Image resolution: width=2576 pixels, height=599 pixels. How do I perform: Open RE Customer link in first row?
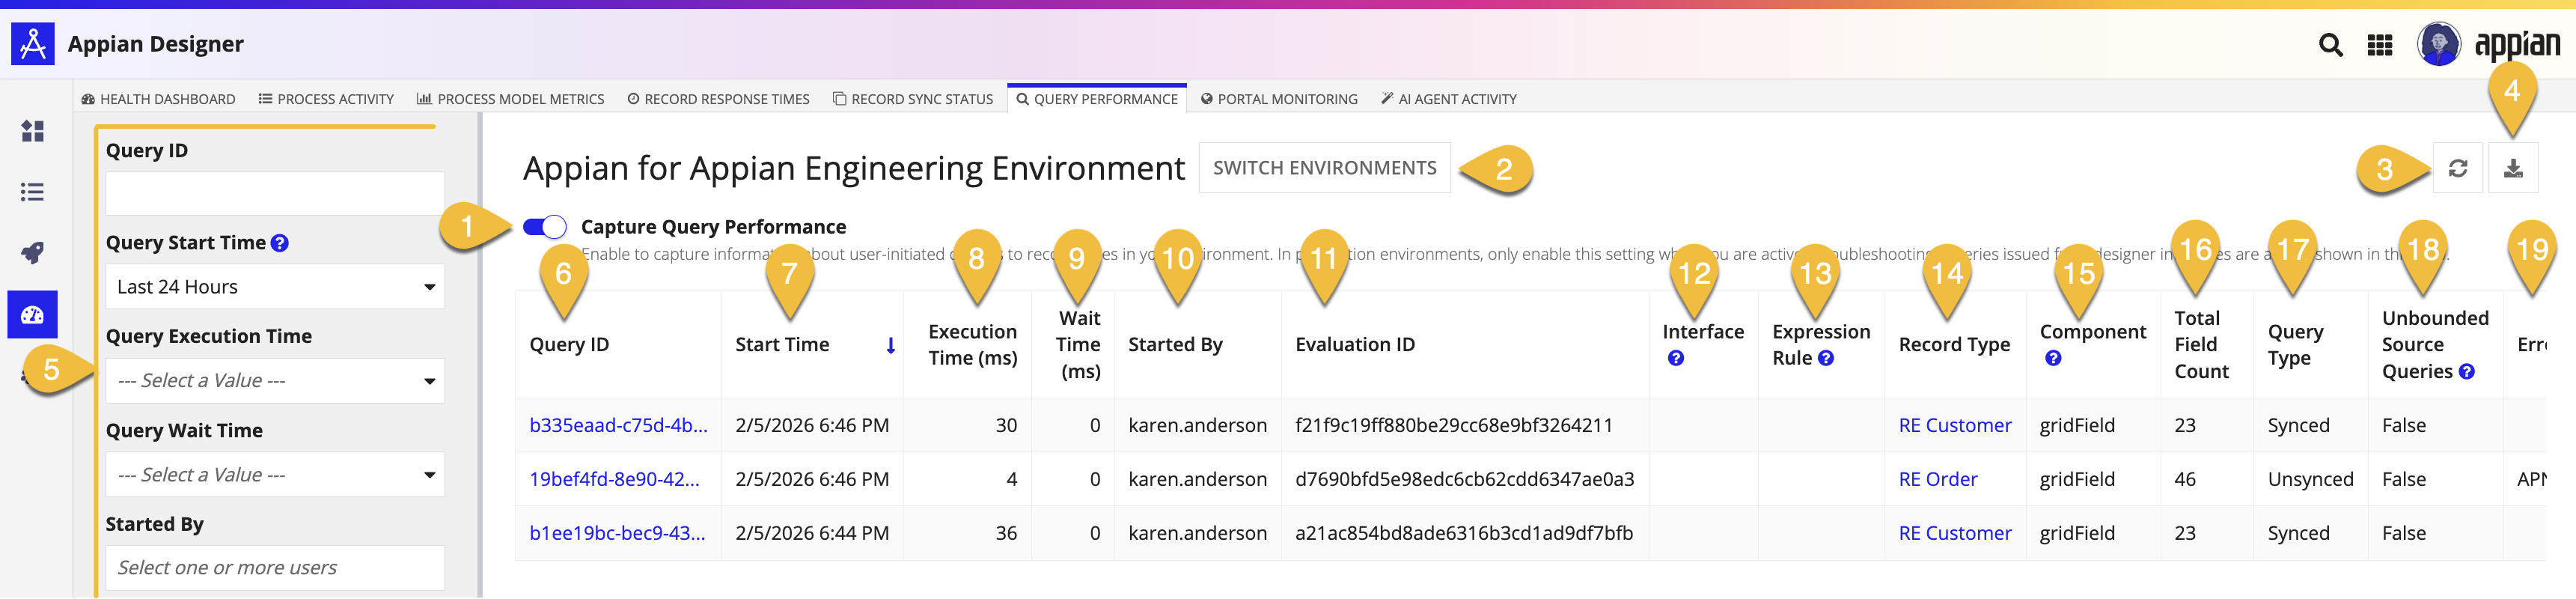tap(1955, 425)
